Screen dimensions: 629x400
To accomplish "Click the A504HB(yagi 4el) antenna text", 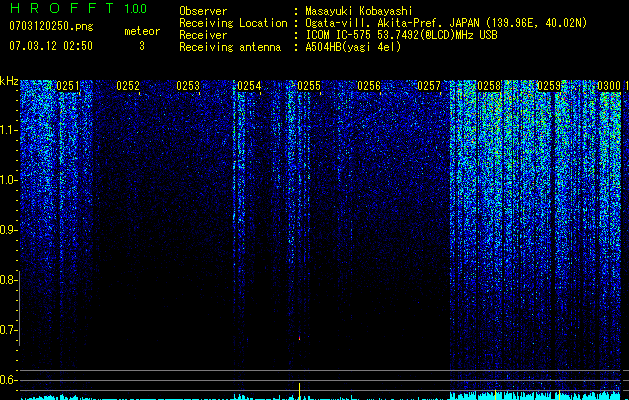I will [x=353, y=47].
